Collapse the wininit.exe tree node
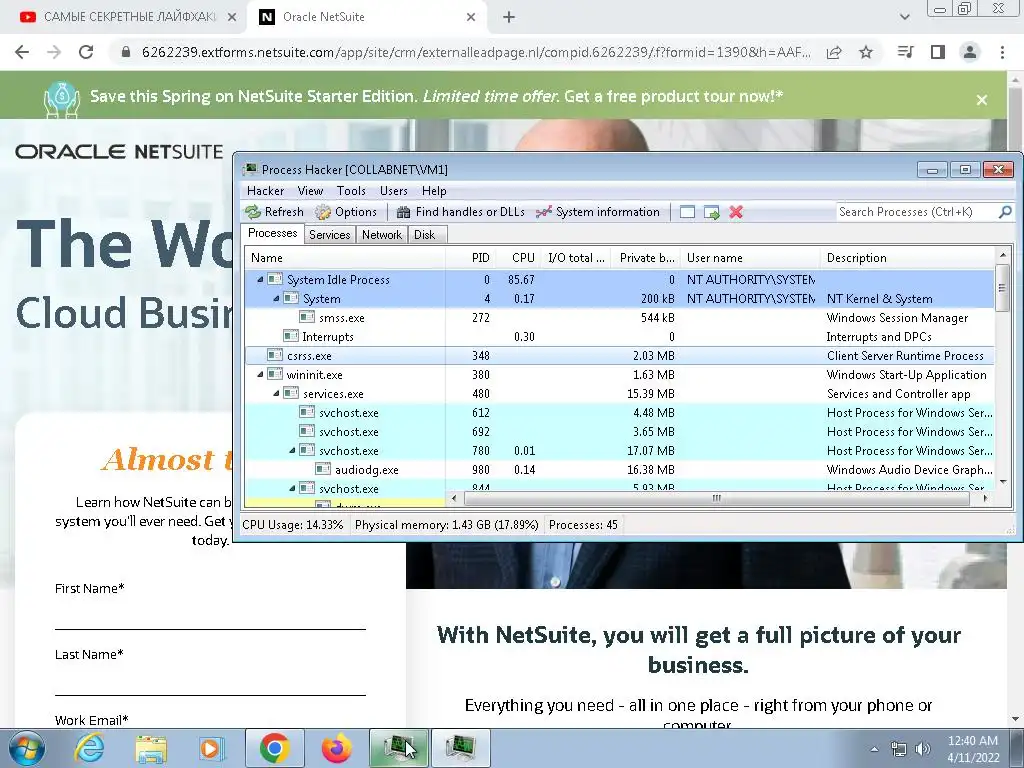The image size is (1024, 768). (261, 374)
